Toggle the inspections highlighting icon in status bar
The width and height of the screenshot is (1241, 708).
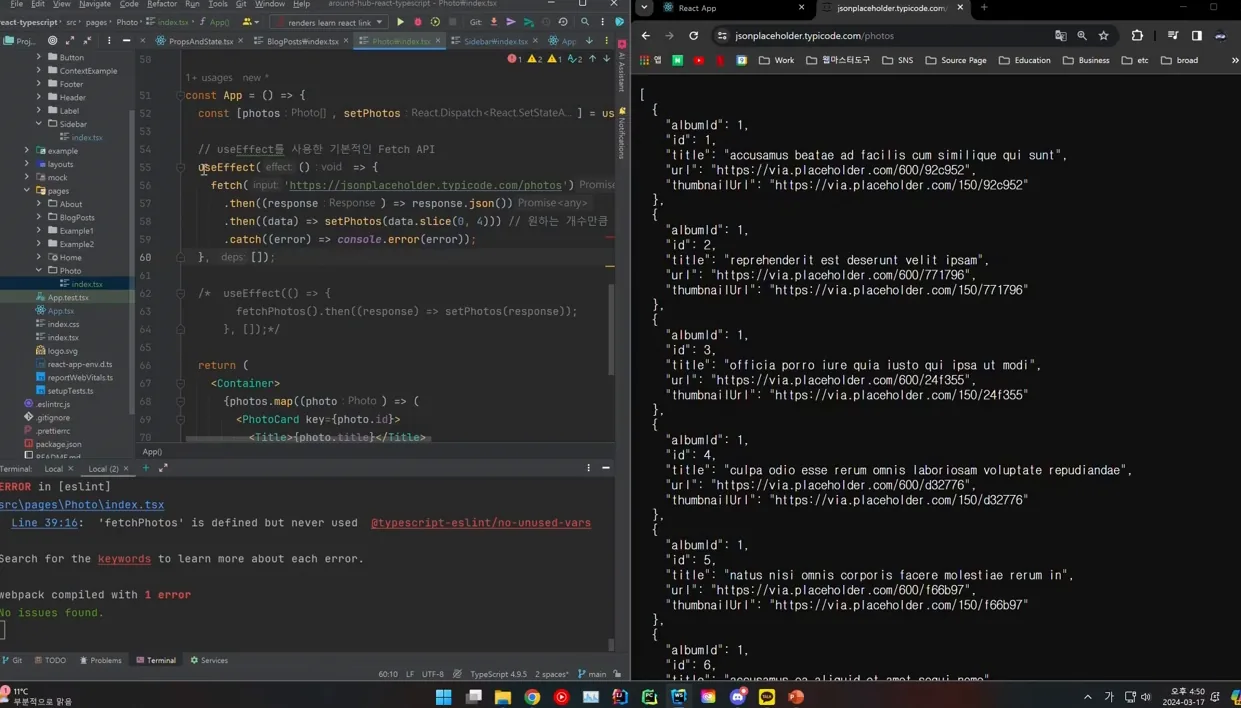457,674
